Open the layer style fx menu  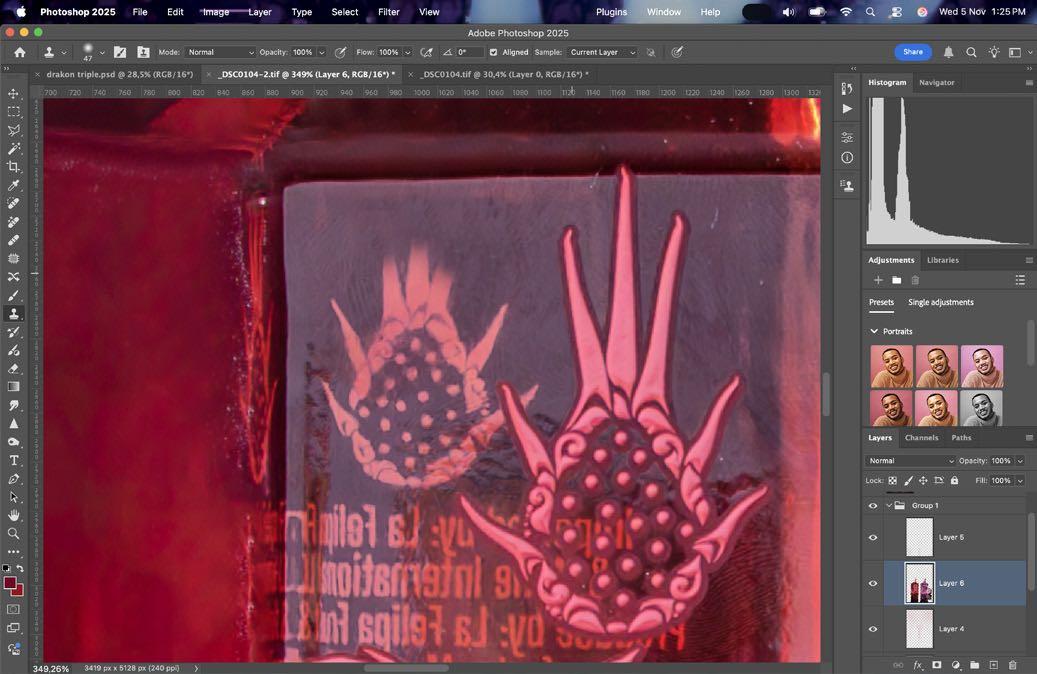(918, 665)
